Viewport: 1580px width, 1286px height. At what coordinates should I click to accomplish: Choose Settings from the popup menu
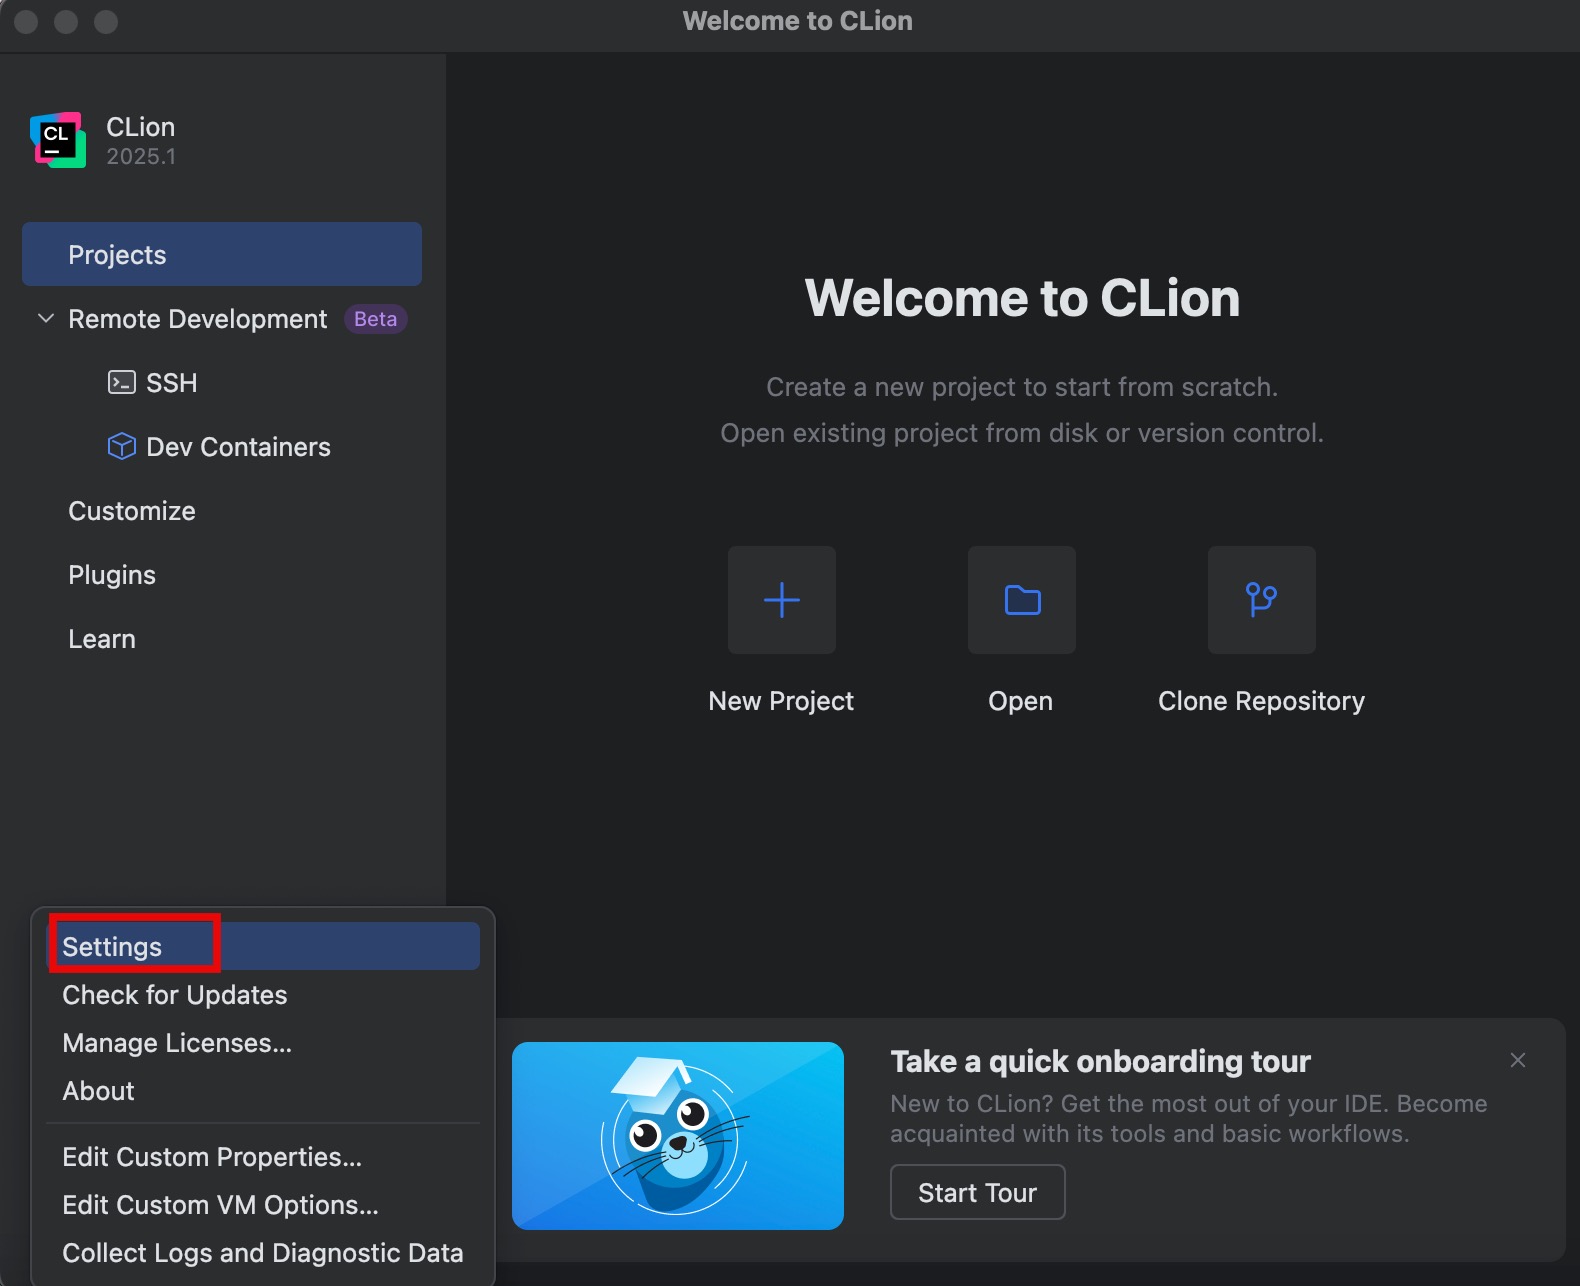click(112, 947)
